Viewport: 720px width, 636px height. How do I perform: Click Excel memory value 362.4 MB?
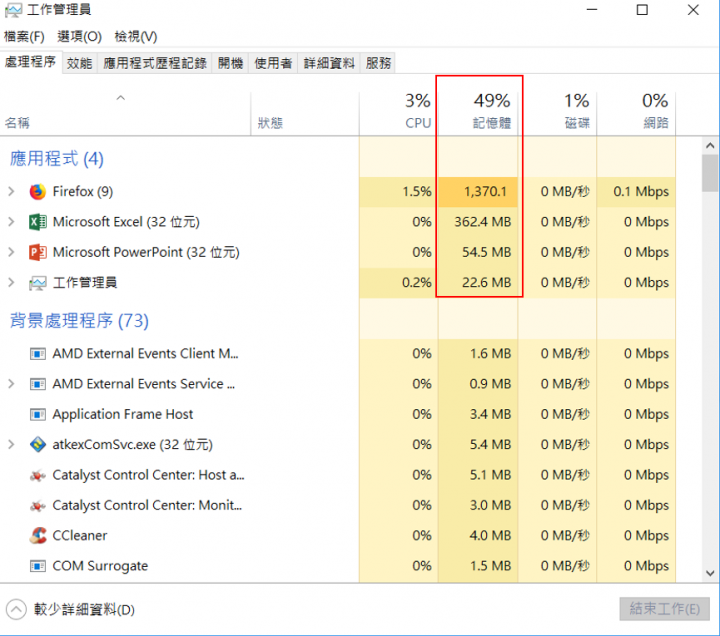point(483,222)
